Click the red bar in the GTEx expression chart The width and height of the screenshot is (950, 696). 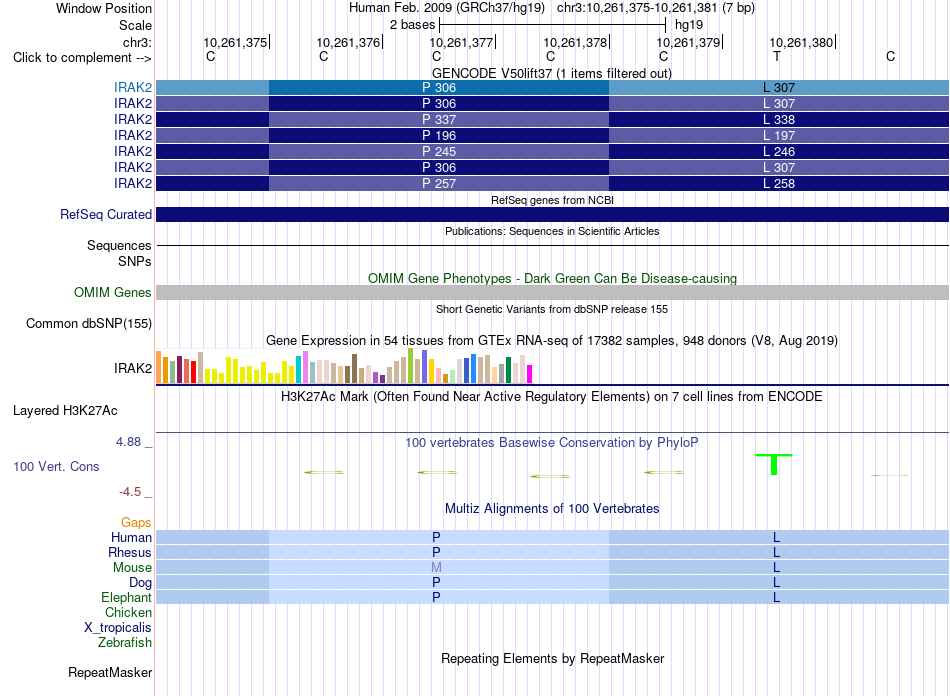pyautogui.click(x=193, y=372)
